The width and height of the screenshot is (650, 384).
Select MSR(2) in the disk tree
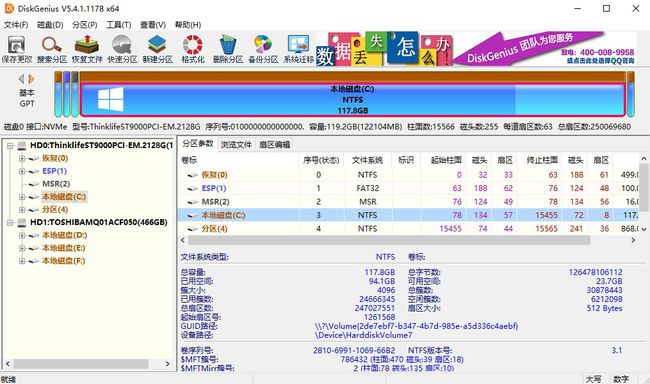coord(56,184)
